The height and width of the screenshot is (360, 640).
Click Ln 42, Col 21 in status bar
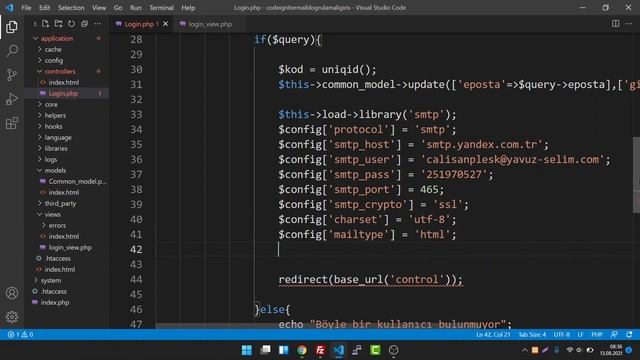[493, 334]
